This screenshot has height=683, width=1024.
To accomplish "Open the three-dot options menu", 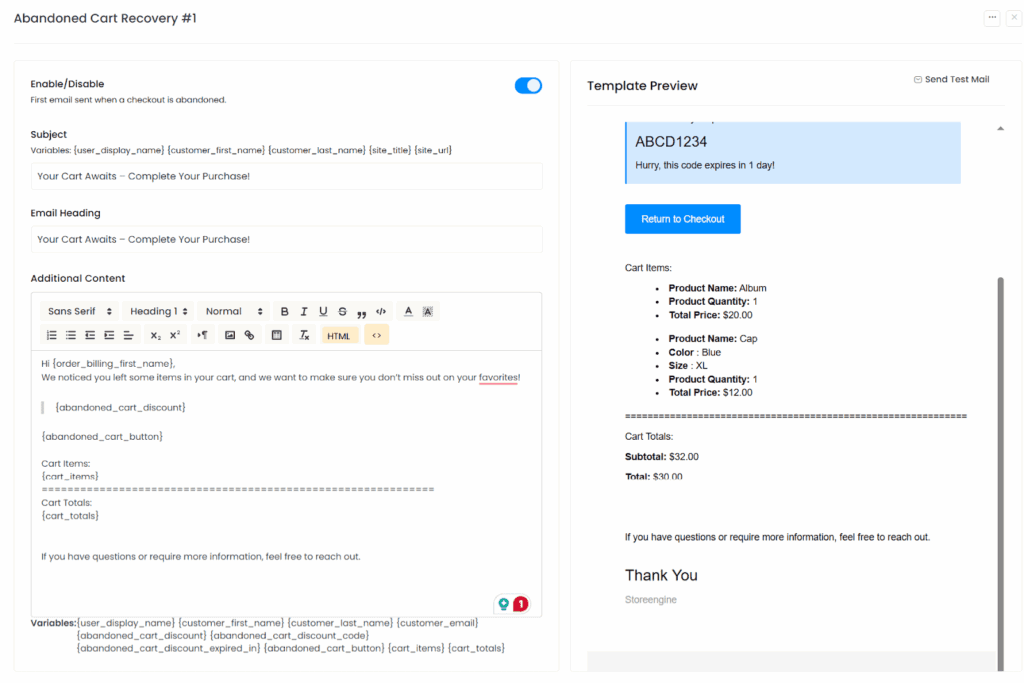I will [992, 17].
